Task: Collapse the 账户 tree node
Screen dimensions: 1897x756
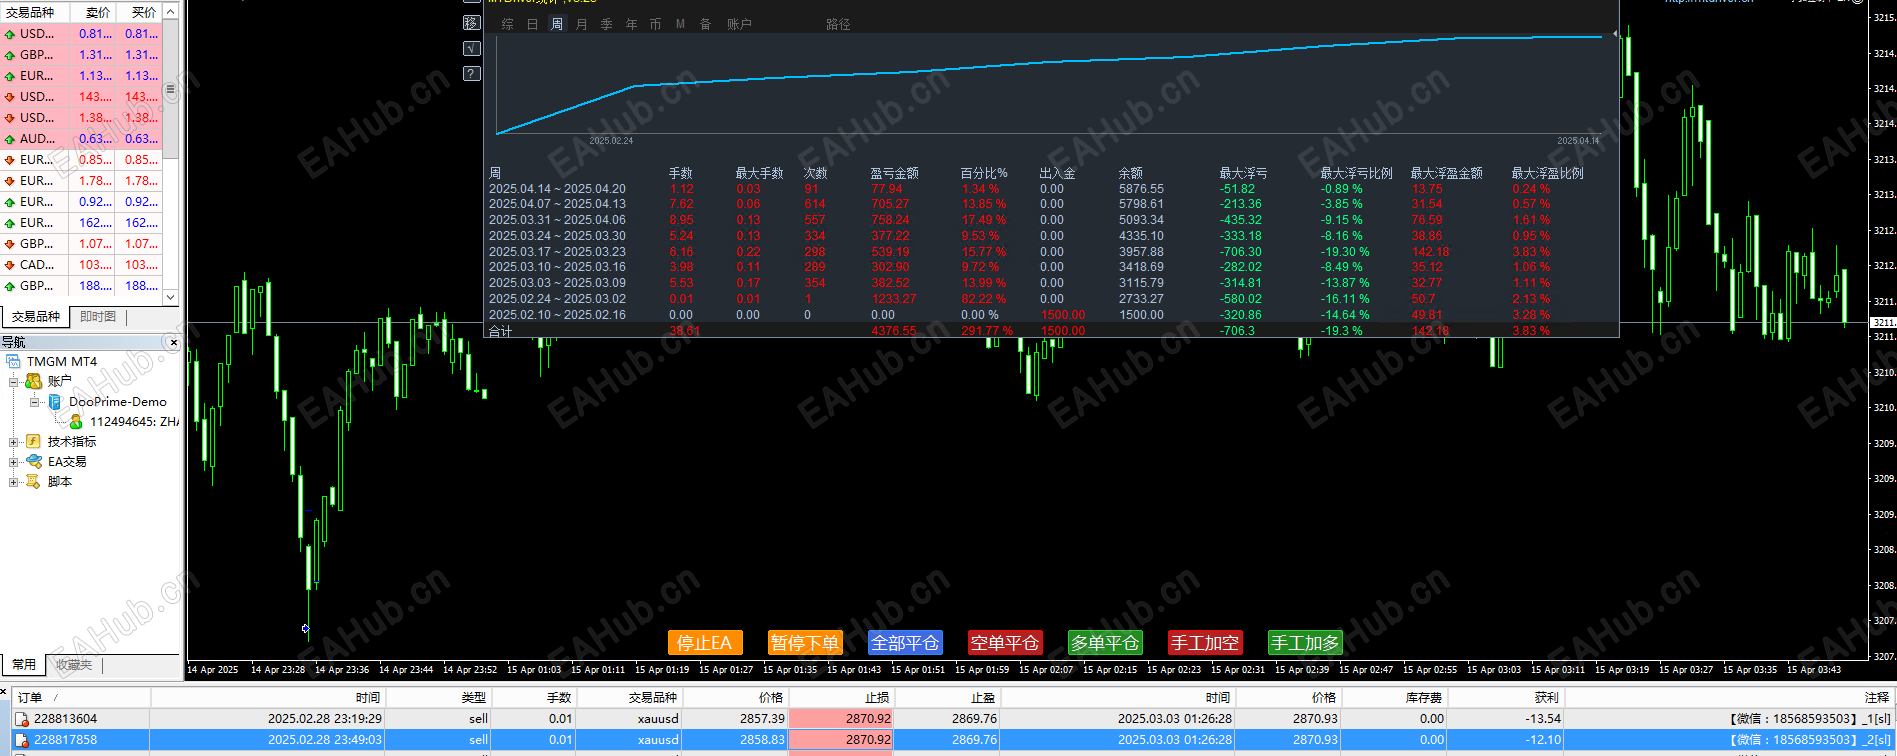Action: pyautogui.click(x=14, y=381)
